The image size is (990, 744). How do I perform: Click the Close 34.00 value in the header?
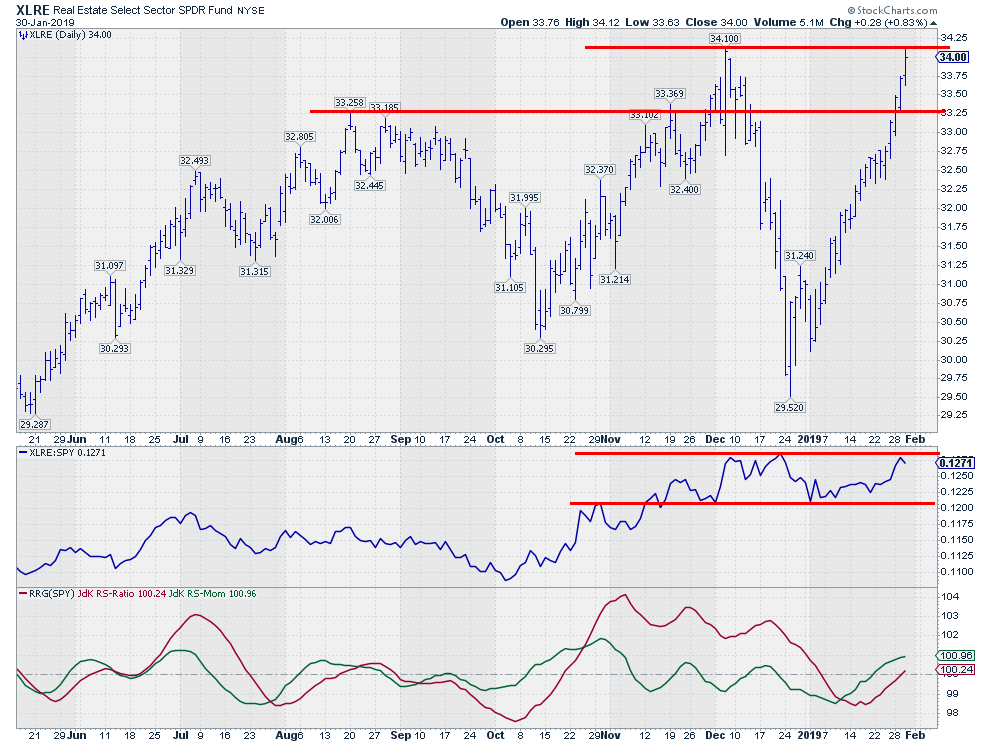pos(716,22)
